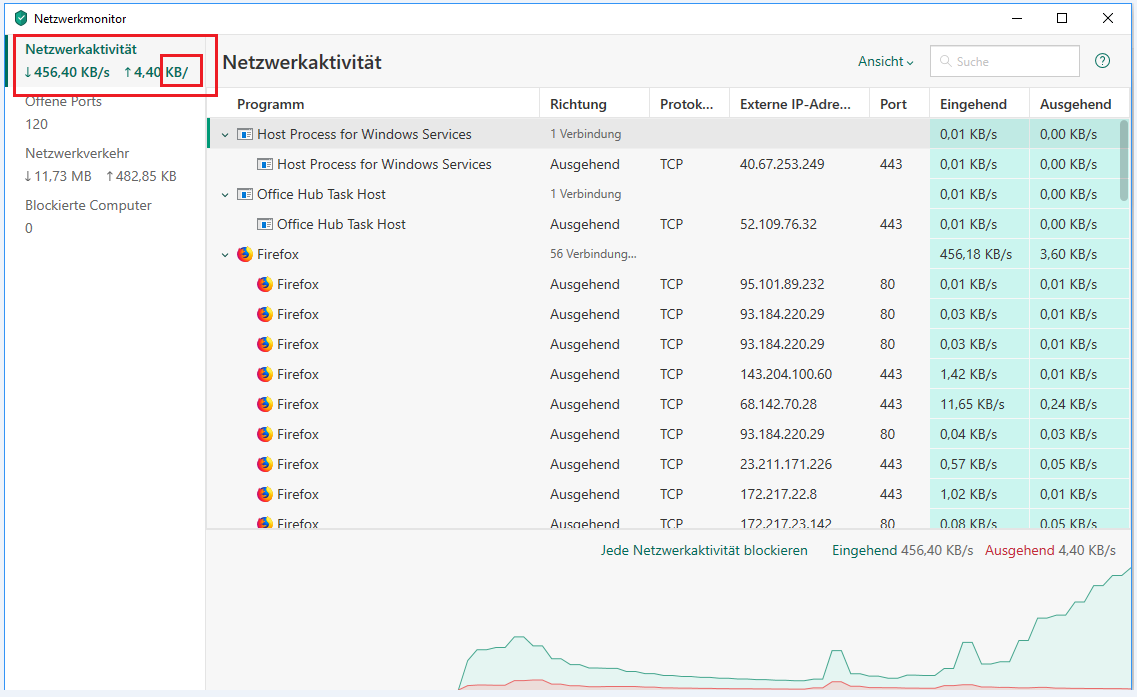
Task: Click Eingehend 456,40 KB/s graph legend
Action: [902, 550]
